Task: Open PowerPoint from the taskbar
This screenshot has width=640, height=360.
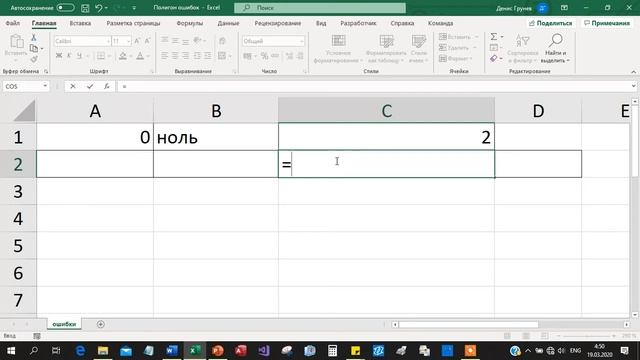Action: (x=218, y=351)
